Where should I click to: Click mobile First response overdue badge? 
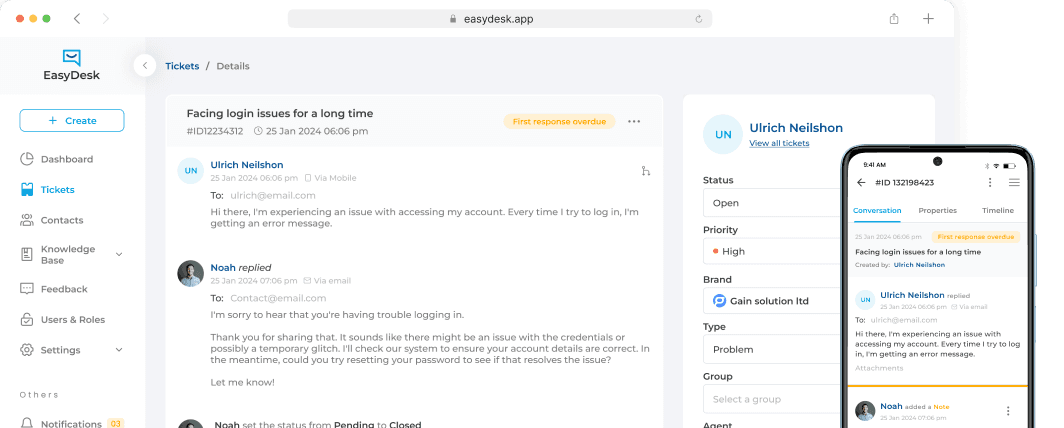(976, 237)
